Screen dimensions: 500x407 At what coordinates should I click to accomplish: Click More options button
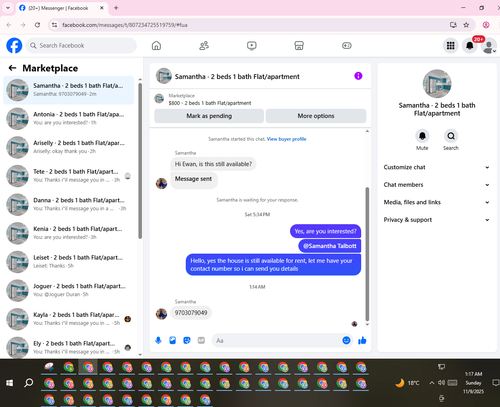point(316,116)
